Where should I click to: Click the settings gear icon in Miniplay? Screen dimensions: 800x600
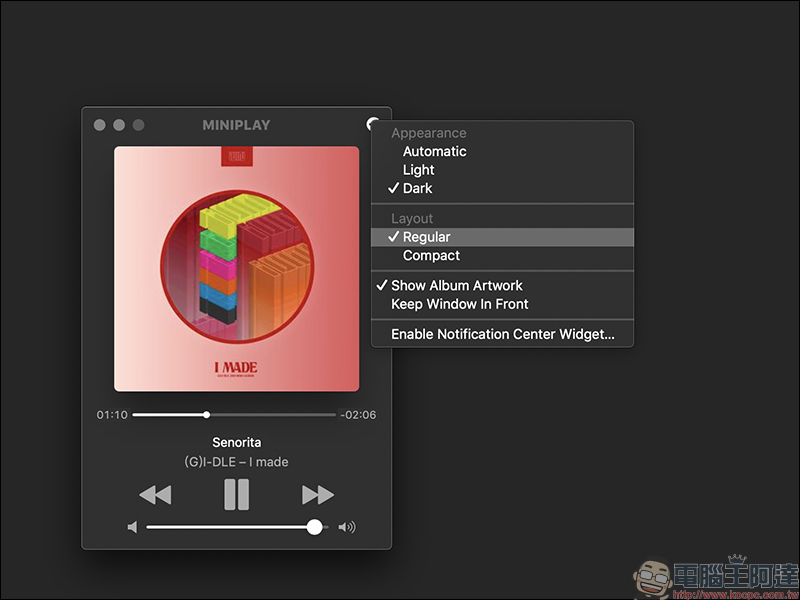[372, 123]
